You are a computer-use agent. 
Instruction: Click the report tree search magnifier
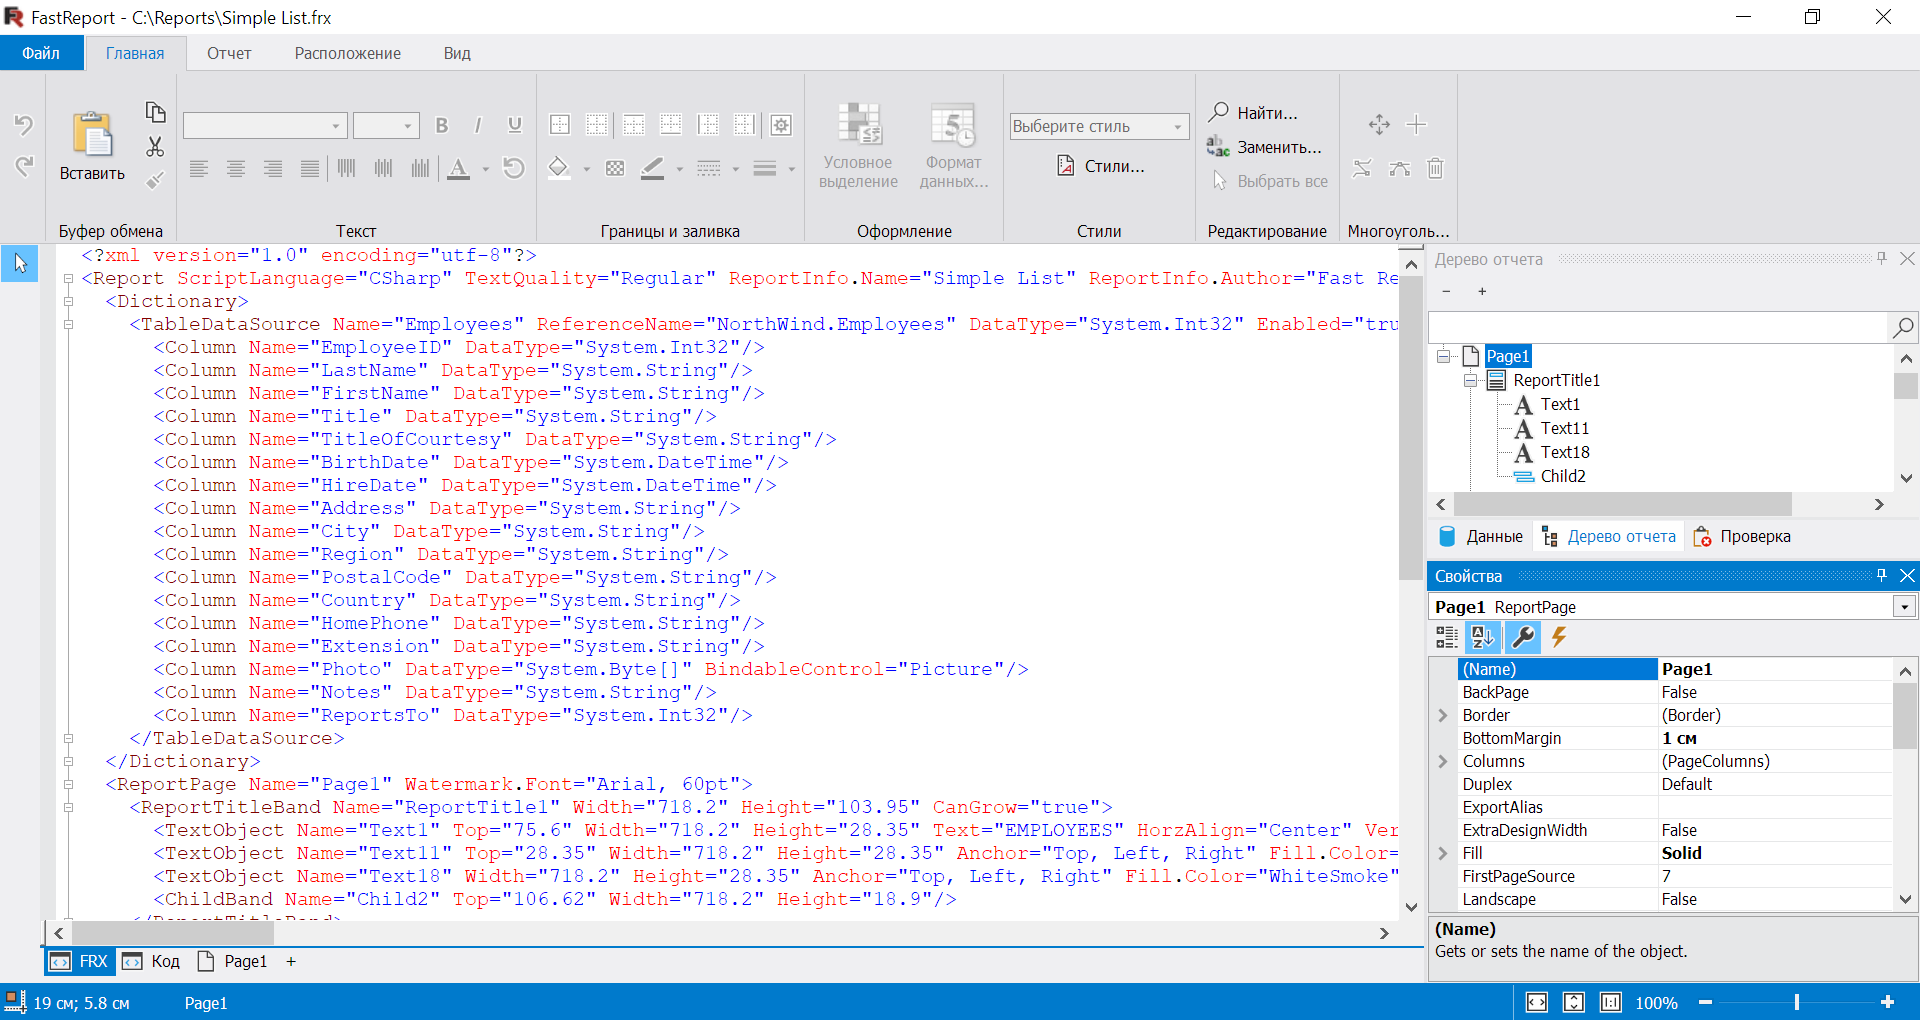pyautogui.click(x=1903, y=327)
